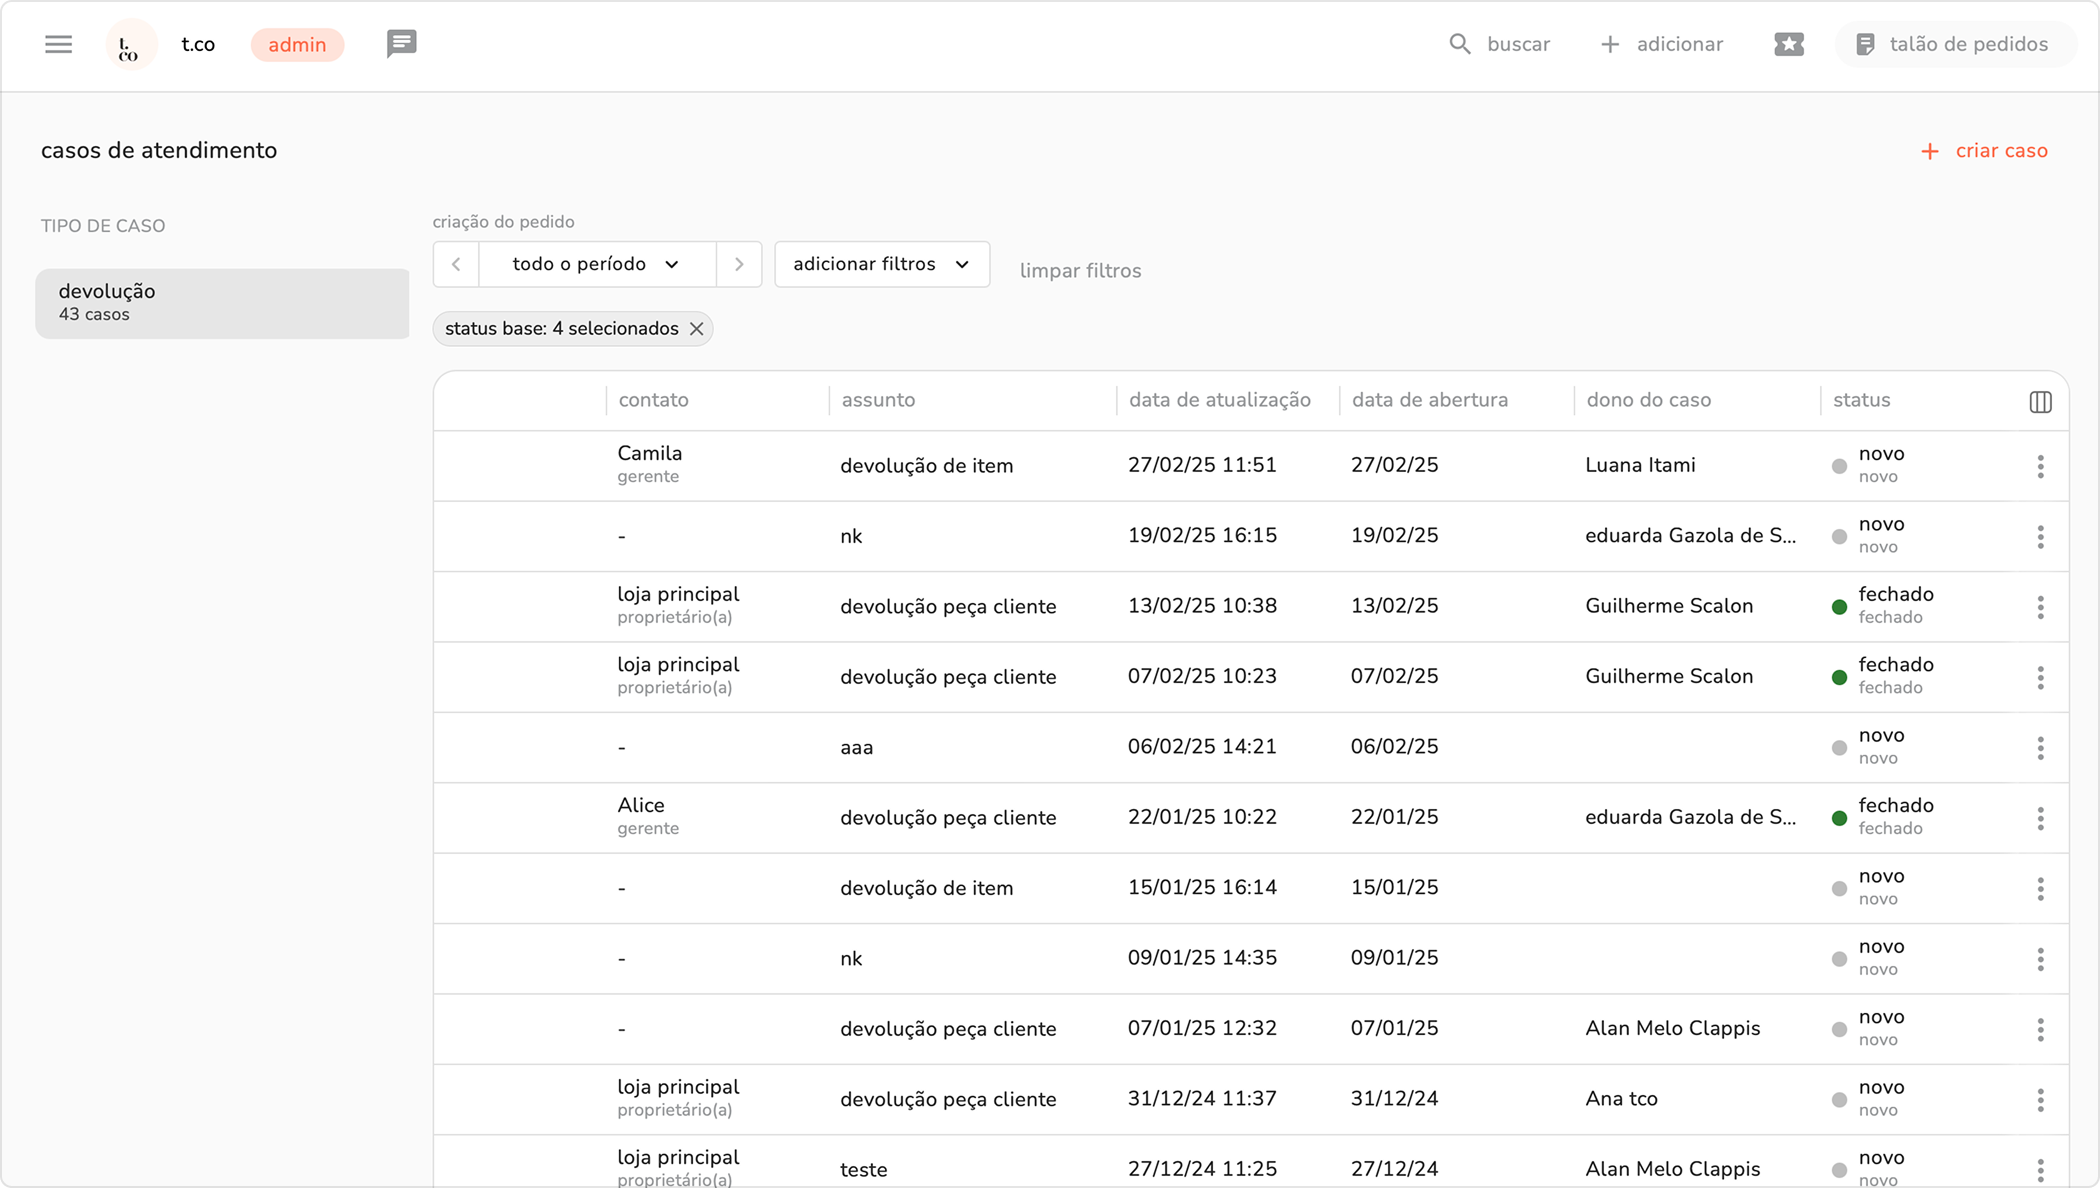Remove the status base filter chip
Viewport: 2100px width, 1188px height.
pos(697,329)
